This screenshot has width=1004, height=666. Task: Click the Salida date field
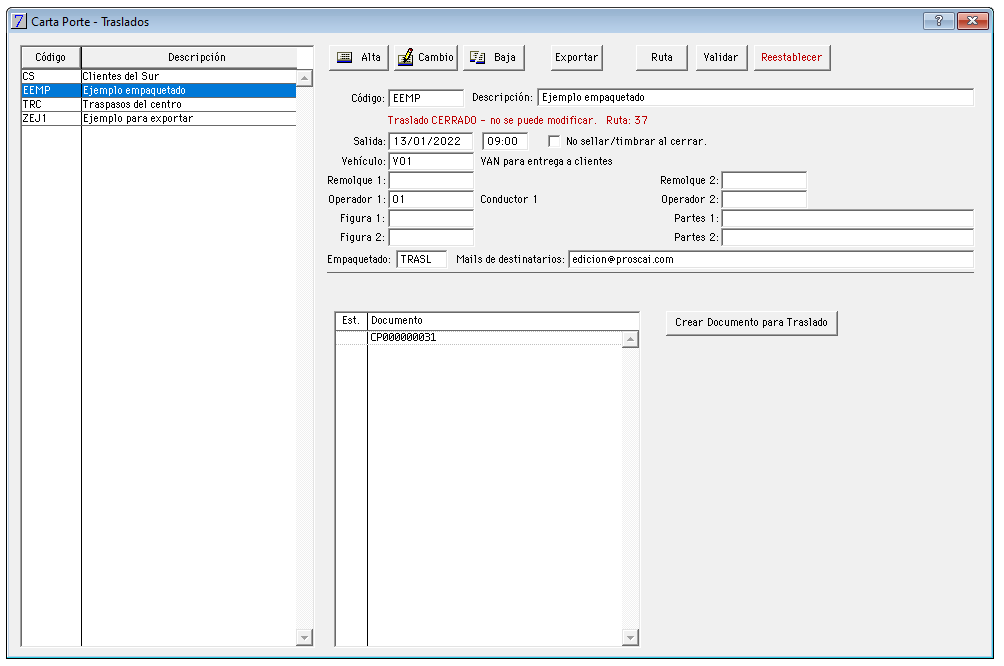(431, 142)
